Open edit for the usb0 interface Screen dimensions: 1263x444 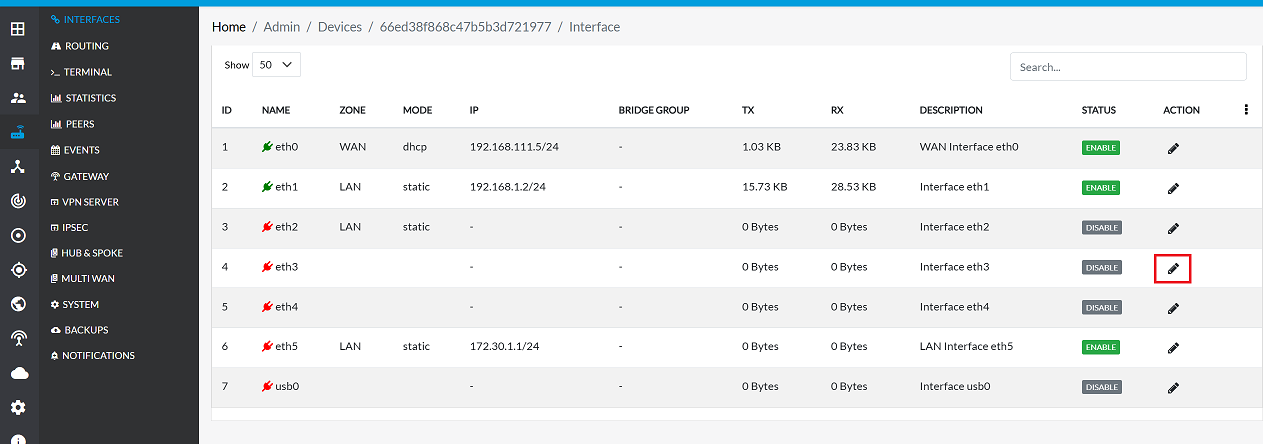1173,387
